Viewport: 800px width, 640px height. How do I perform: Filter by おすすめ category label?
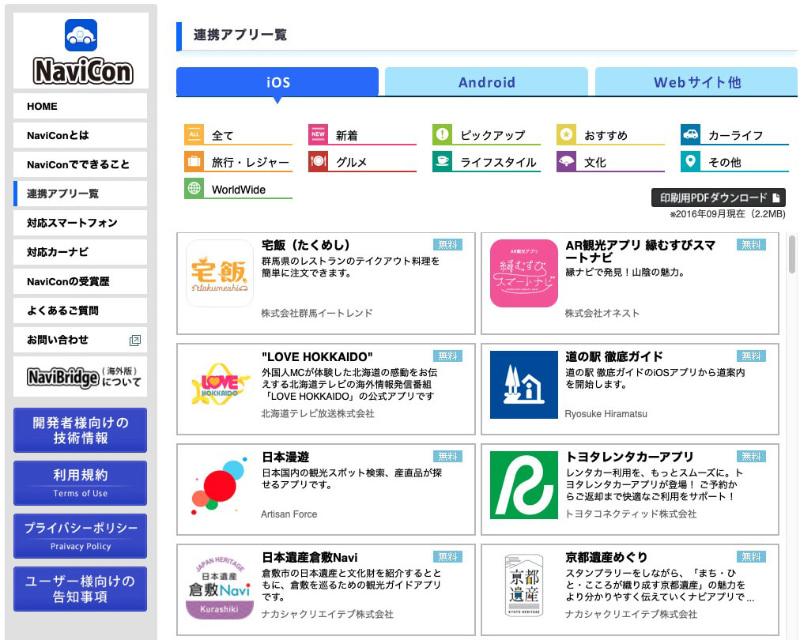tap(606, 136)
